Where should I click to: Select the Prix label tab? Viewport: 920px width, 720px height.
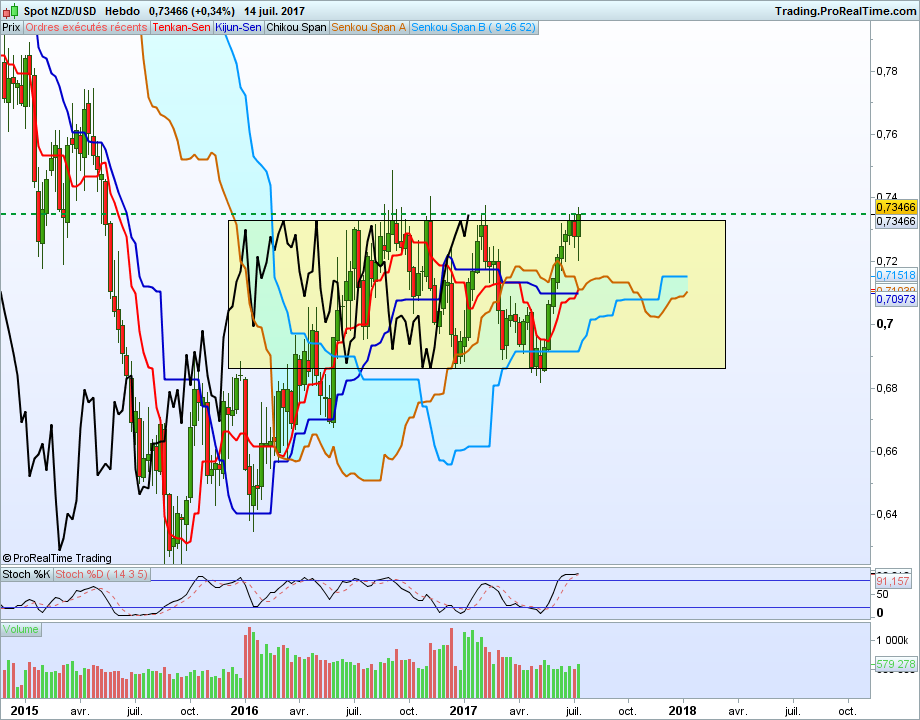point(11,28)
